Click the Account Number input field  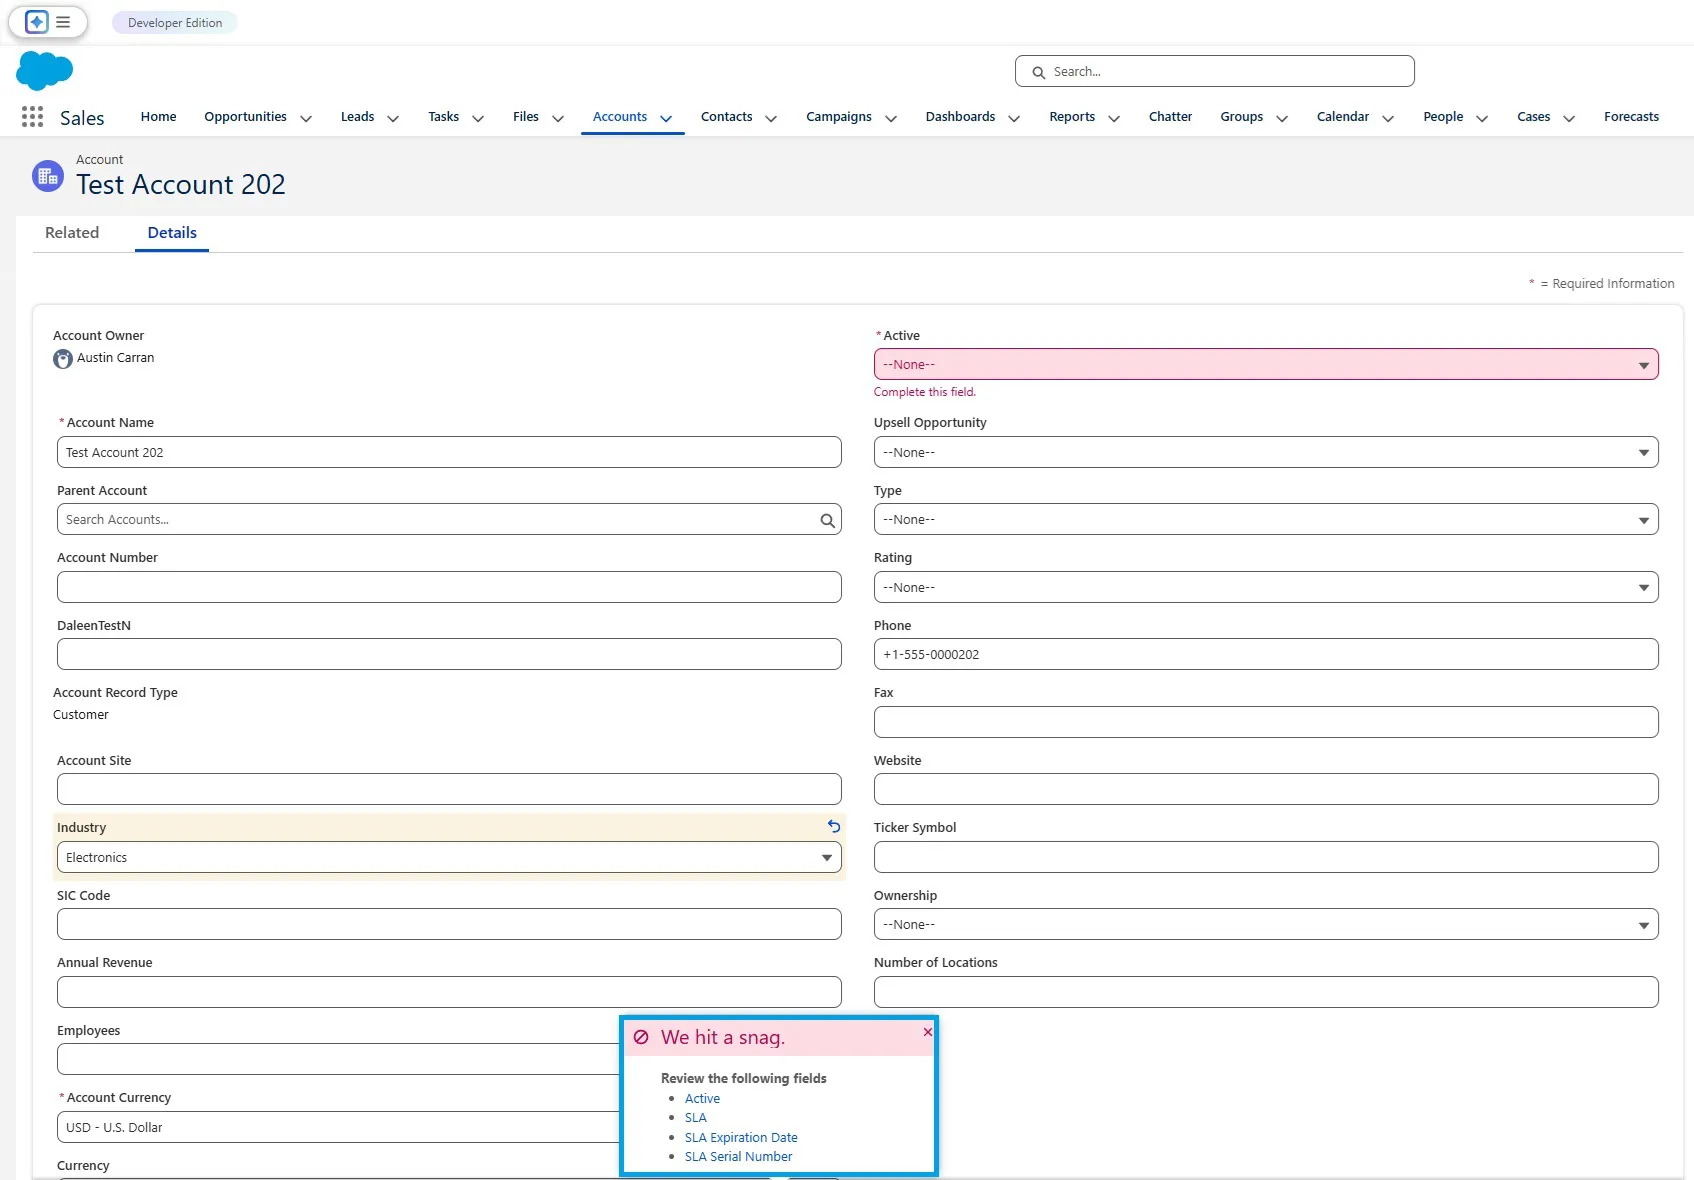pyautogui.click(x=449, y=587)
